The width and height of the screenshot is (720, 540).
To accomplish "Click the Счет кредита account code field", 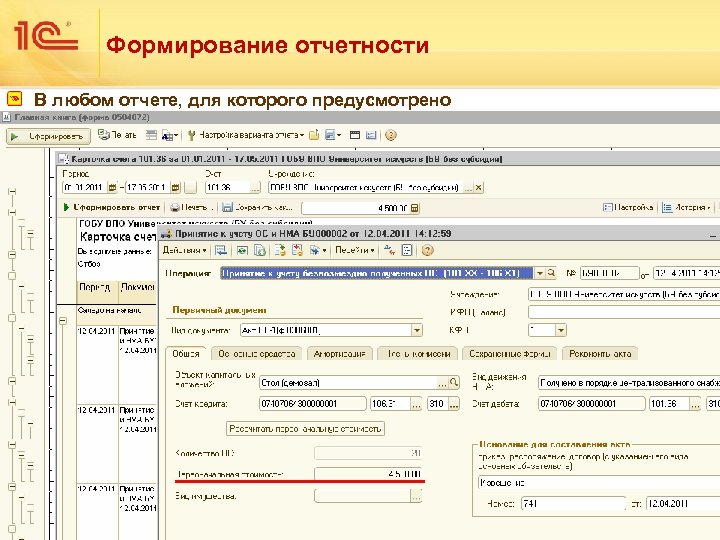I will tap(313, 404).
